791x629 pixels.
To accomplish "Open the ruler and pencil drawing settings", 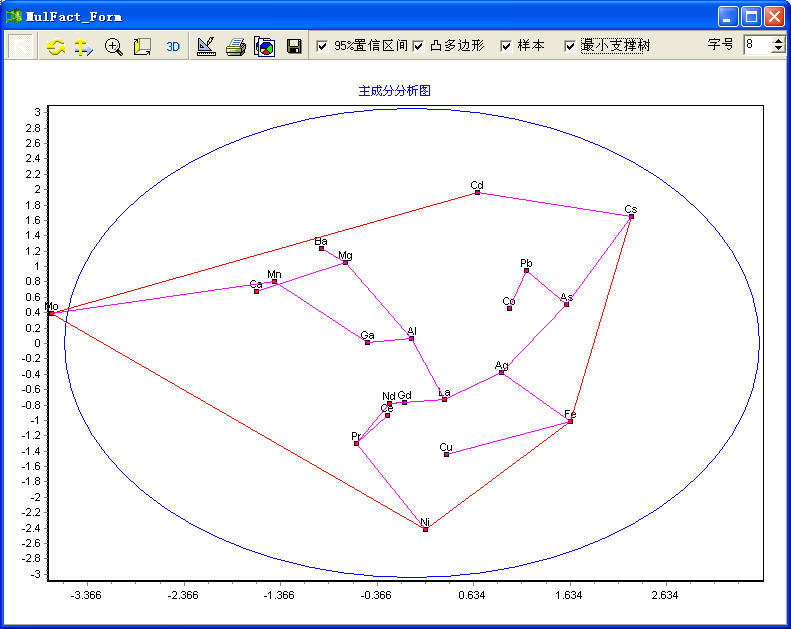I will [x=206, y=47].
